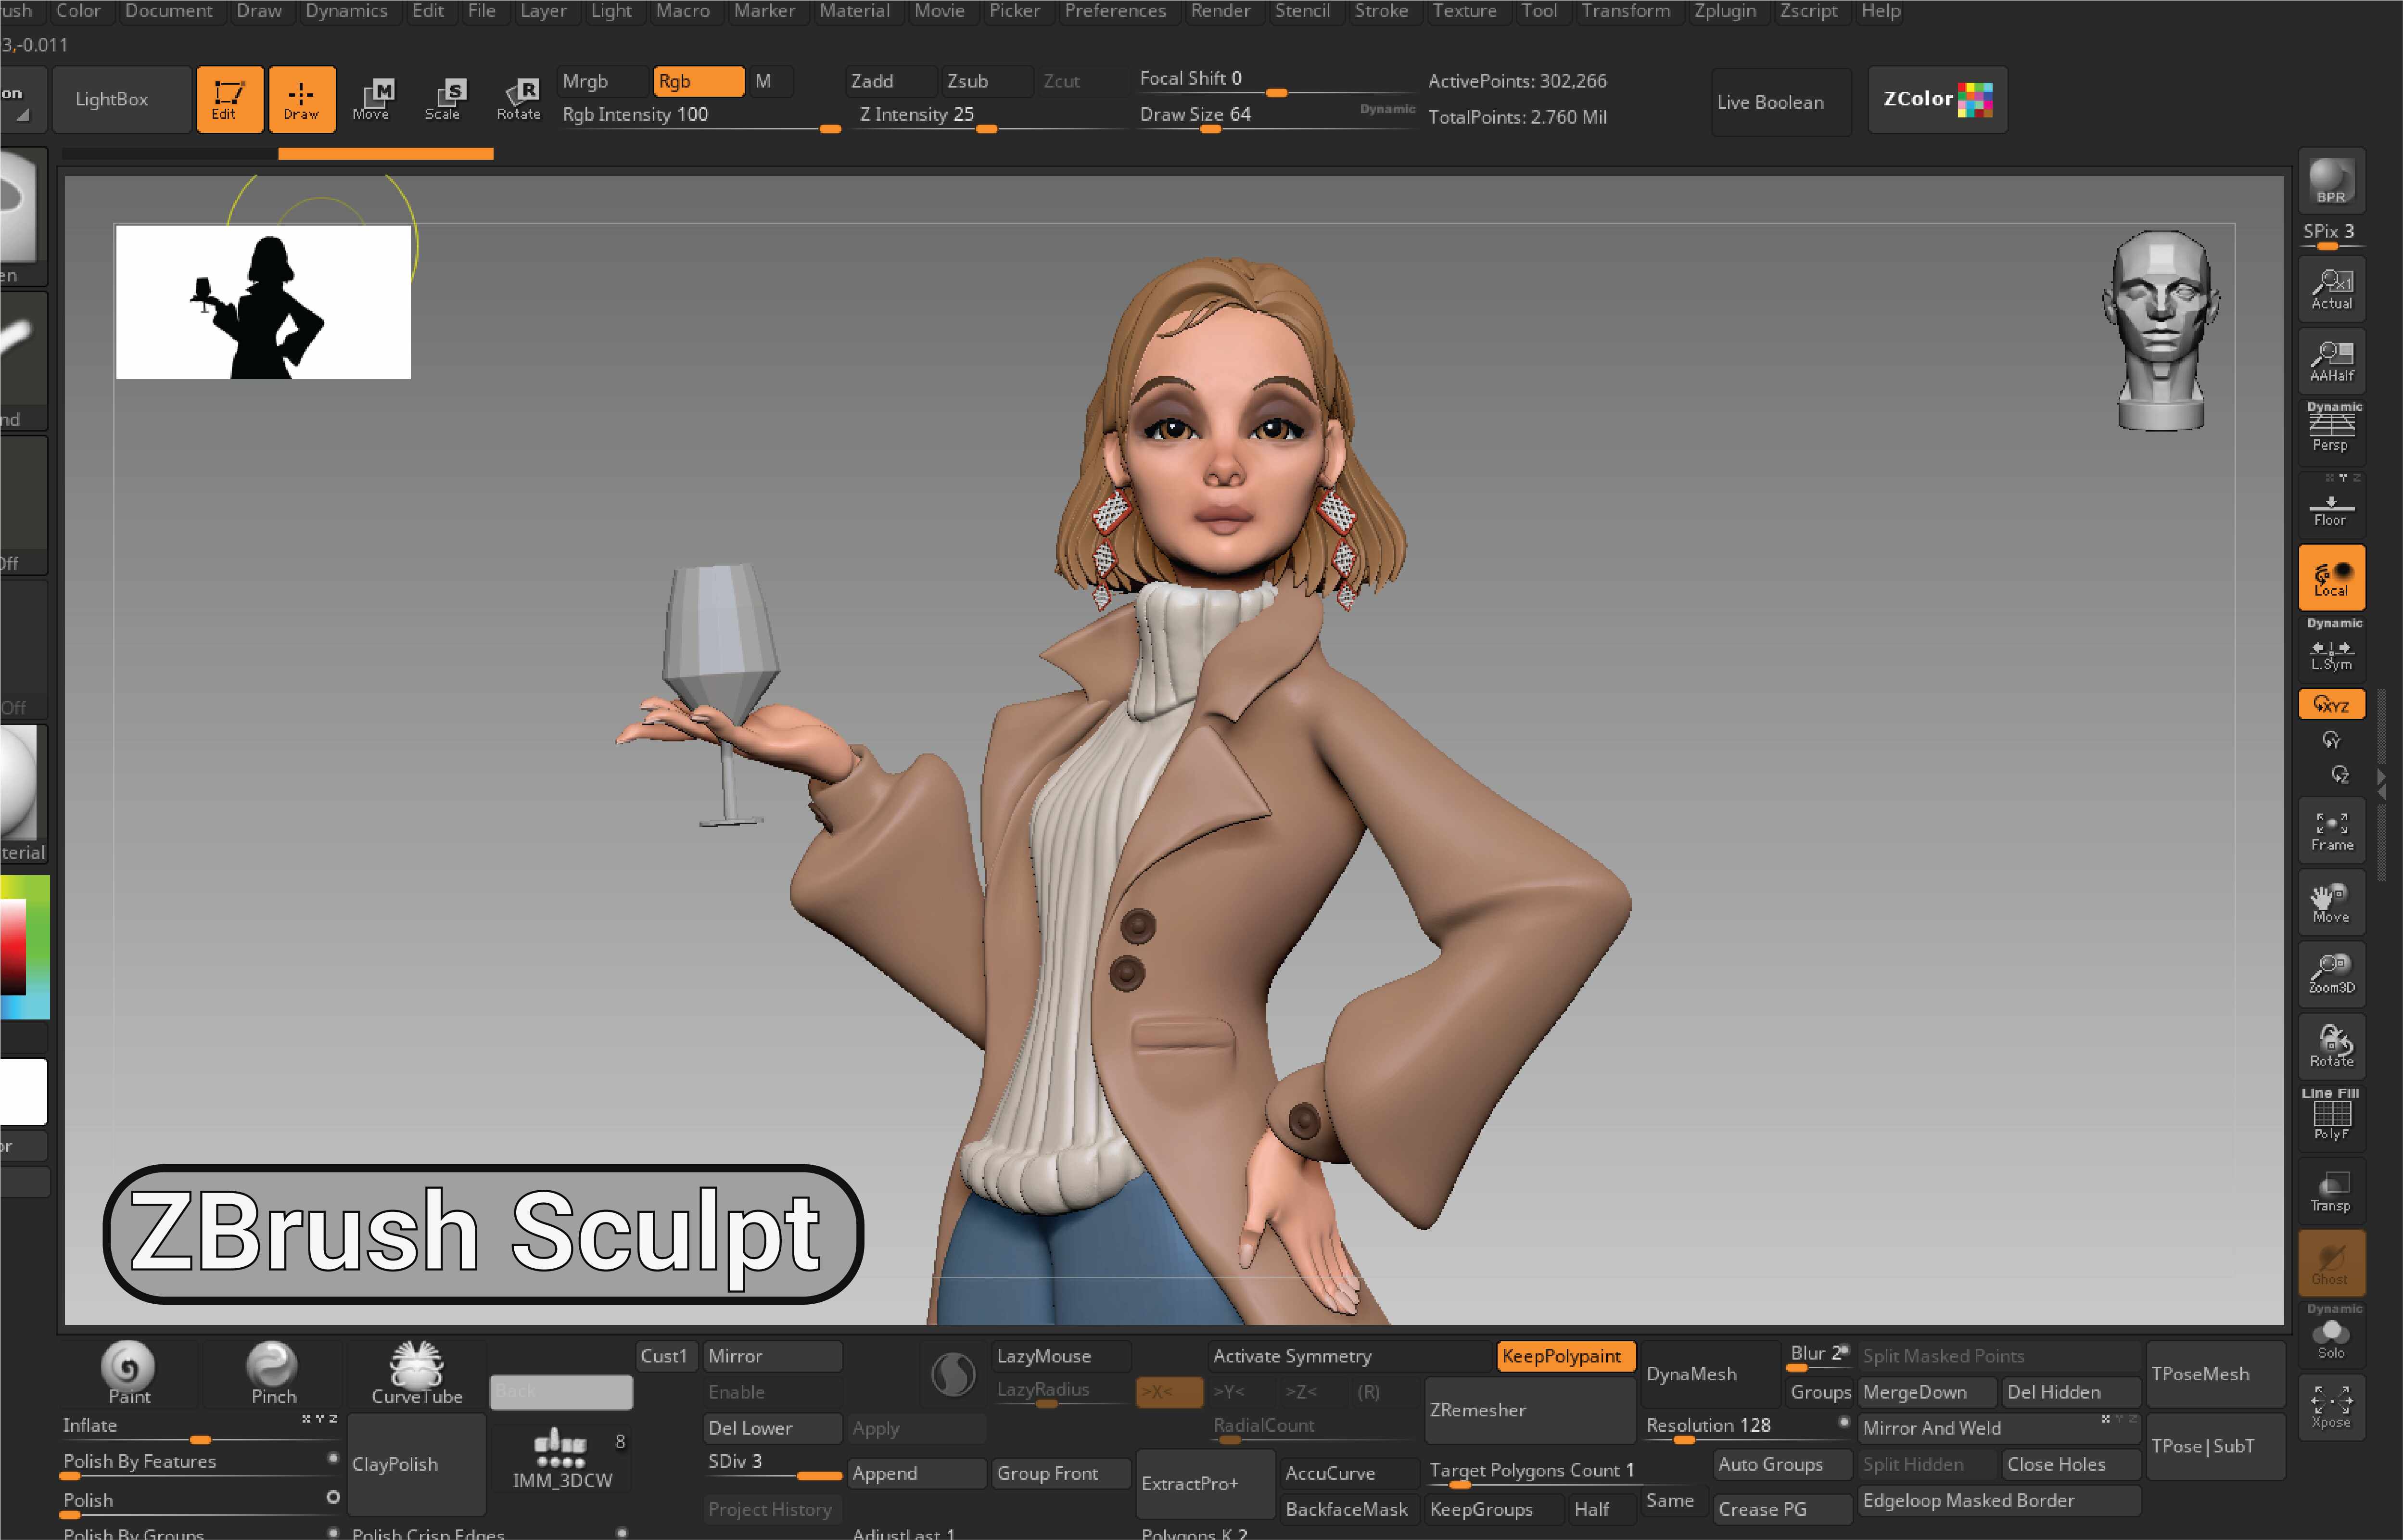The width and height of the screenshot is (2403, 1540).
Task: Activate the Draw mode icon
Action: pos(301,100)
